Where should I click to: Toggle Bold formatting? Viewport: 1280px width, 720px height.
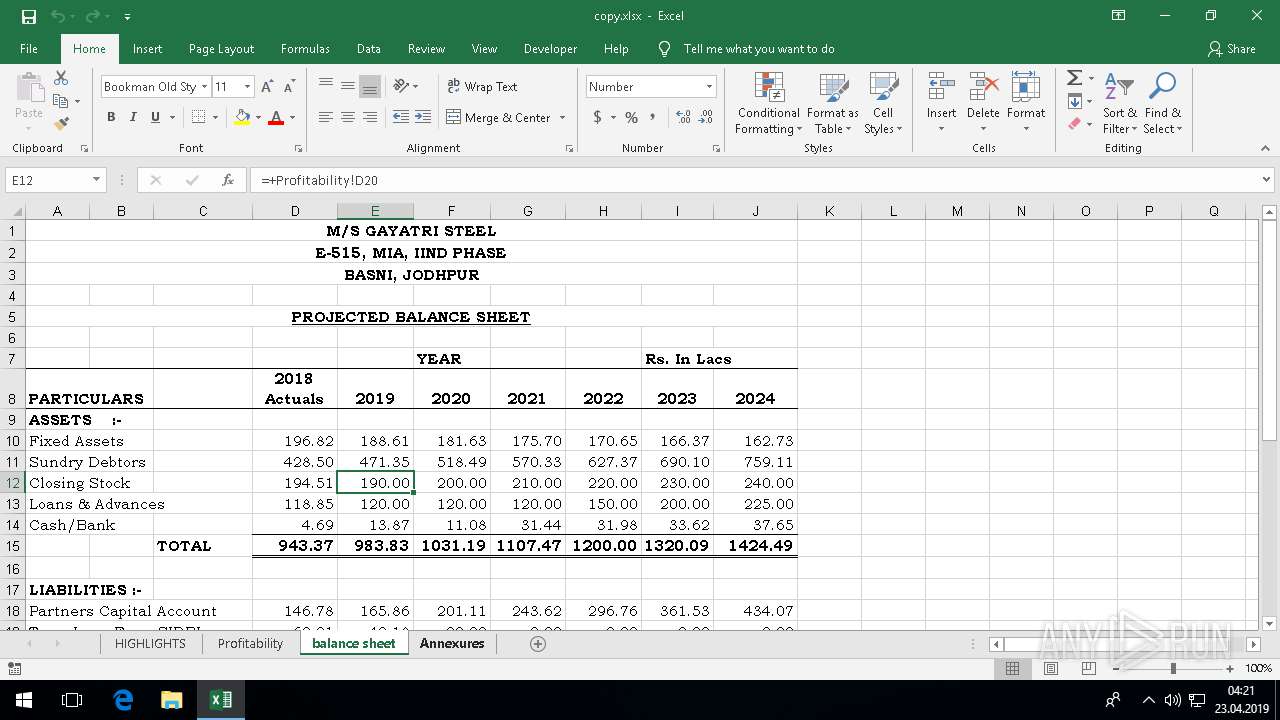coord(111,117)
